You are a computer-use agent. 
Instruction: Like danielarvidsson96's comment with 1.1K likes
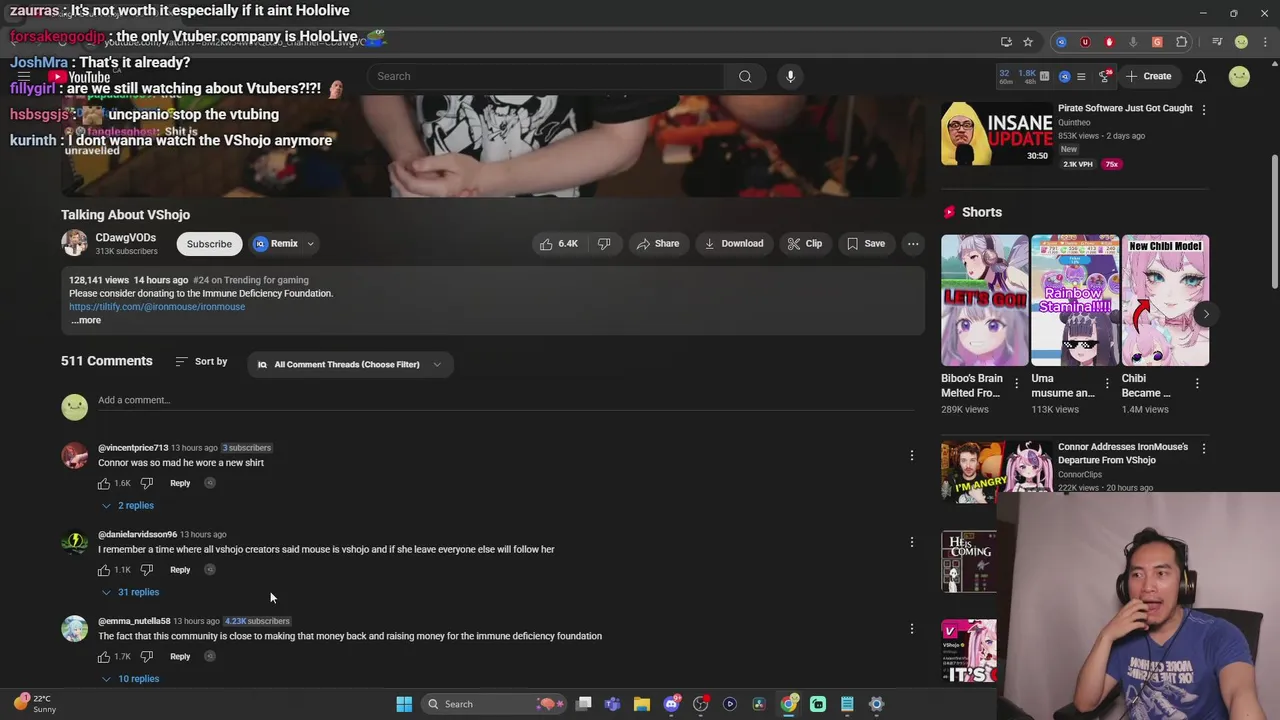click(104, 570)
